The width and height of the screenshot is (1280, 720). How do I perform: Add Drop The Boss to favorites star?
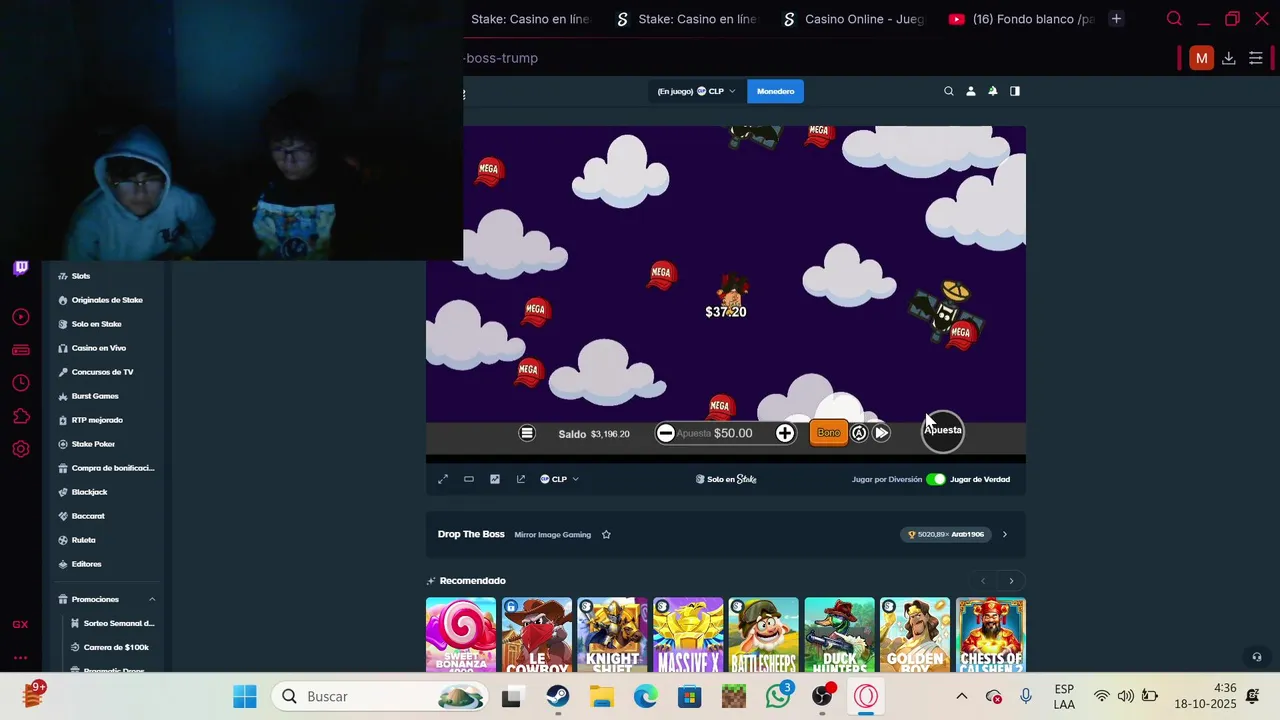pos(606,534)
